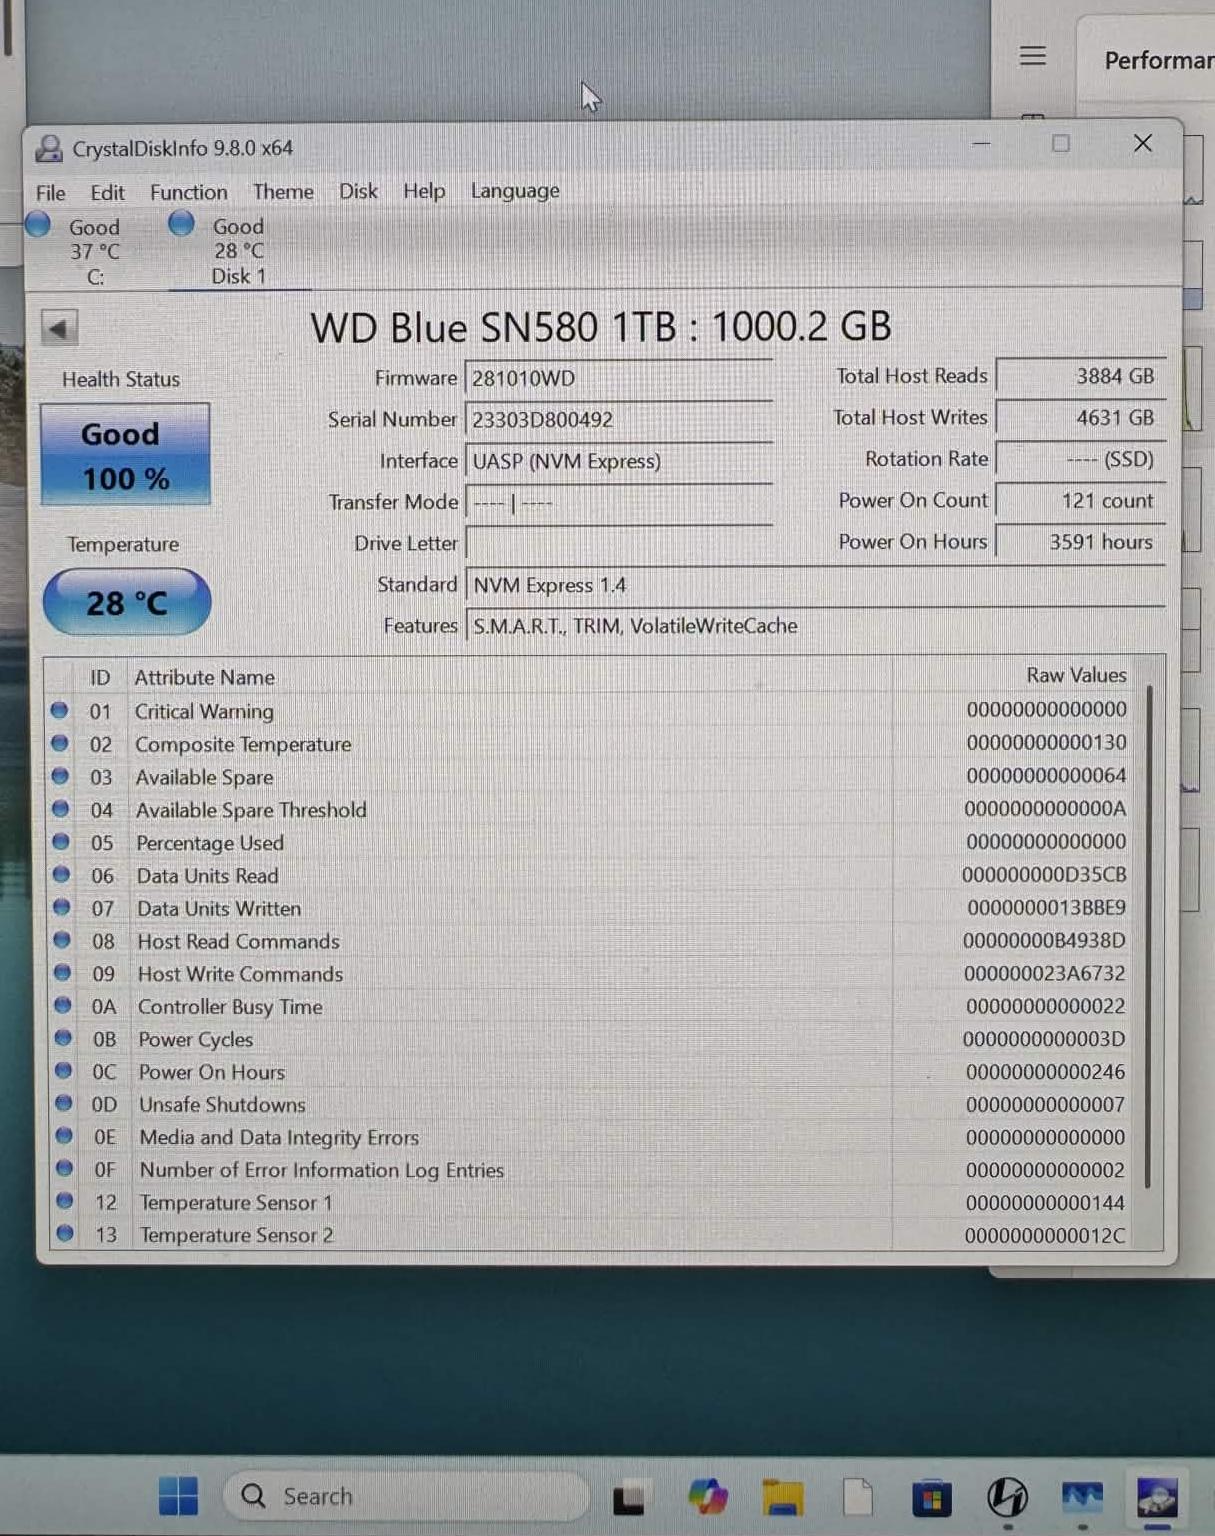
Task: Click hamburger menu in background Performance window
Action: (1033, 56)
